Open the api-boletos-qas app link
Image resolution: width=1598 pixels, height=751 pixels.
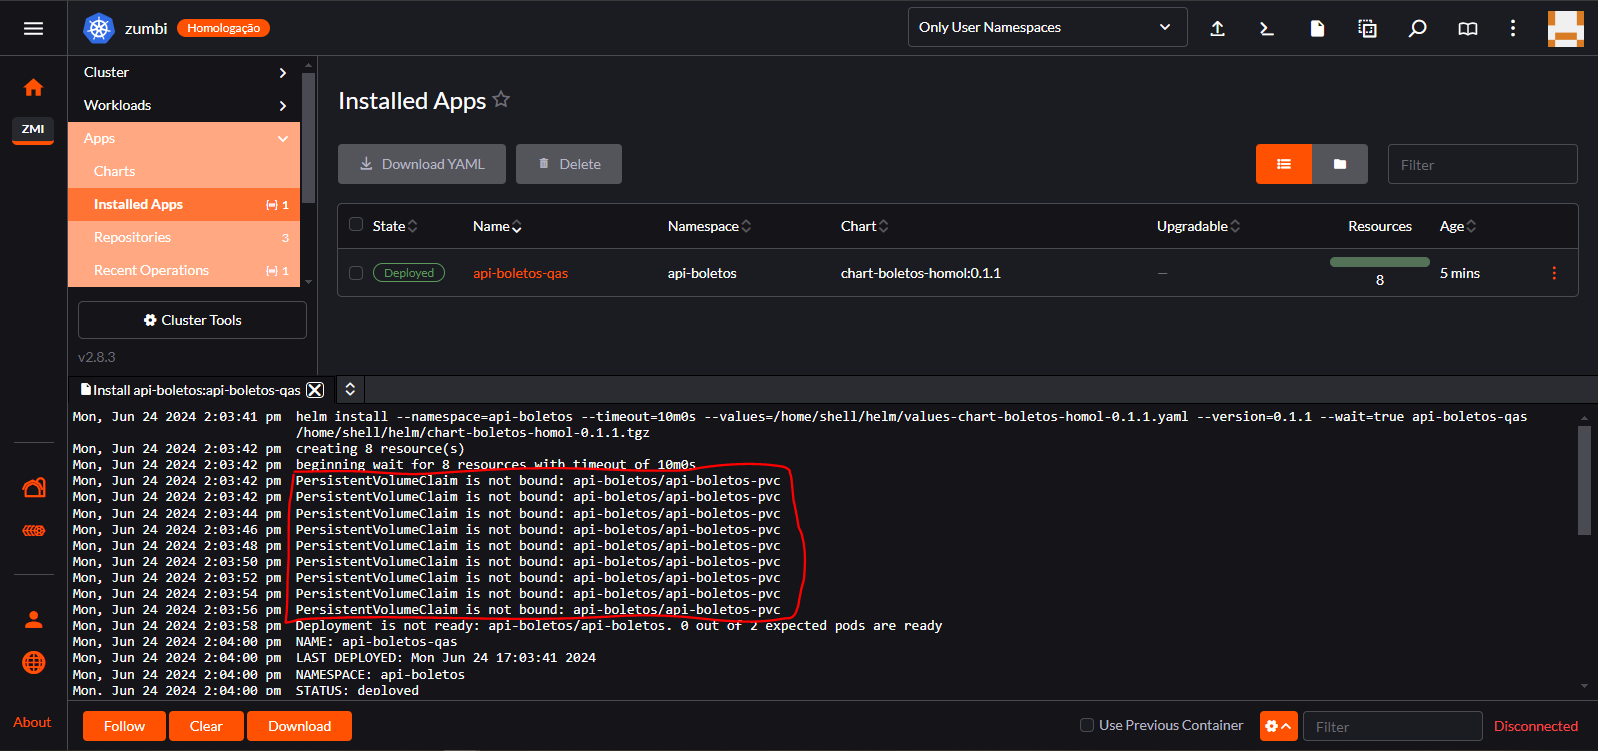point(520,273)
